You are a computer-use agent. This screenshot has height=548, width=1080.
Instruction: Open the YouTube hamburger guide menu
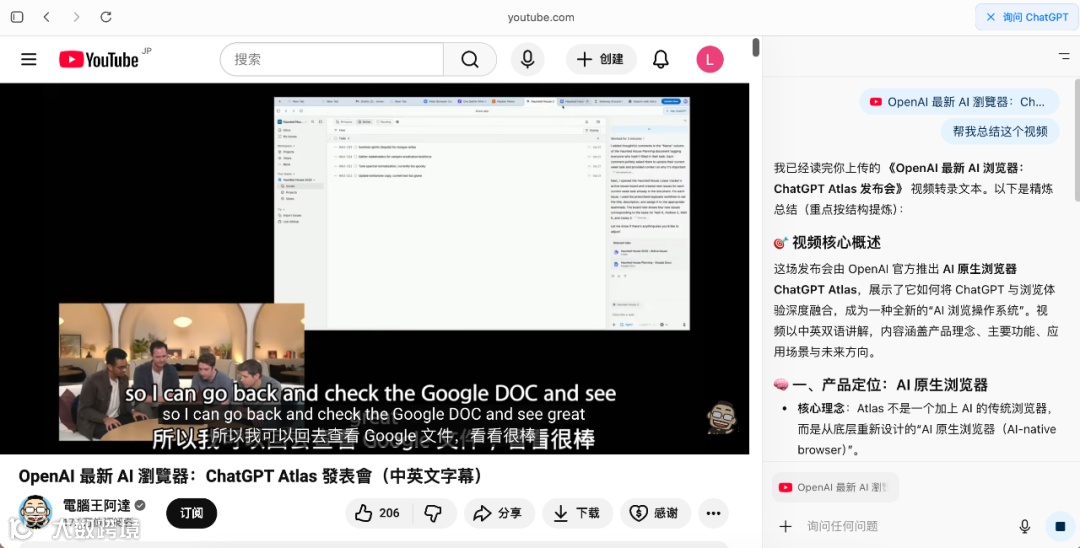pos(29,59)
